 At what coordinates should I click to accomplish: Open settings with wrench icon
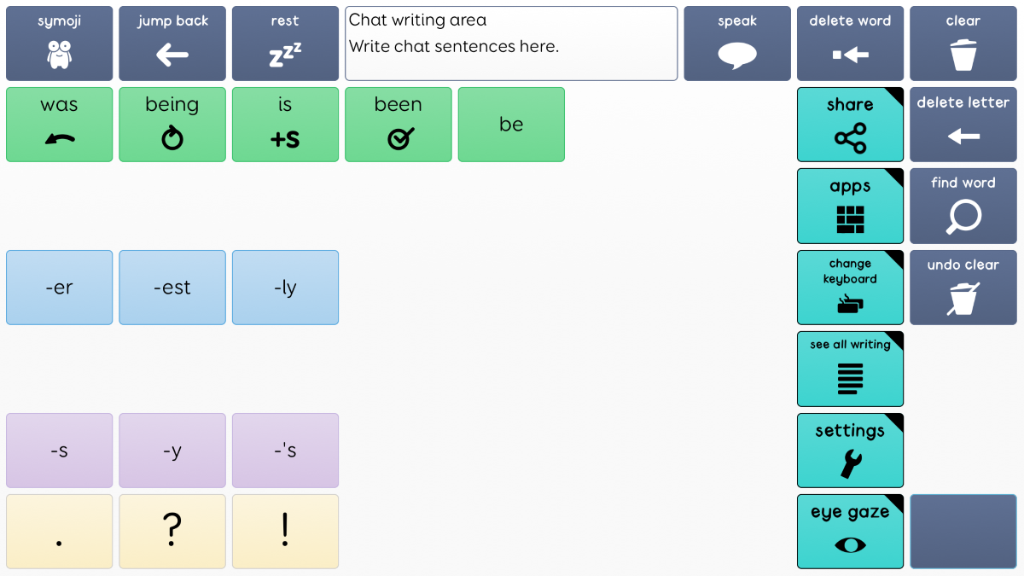click(850, 450)
